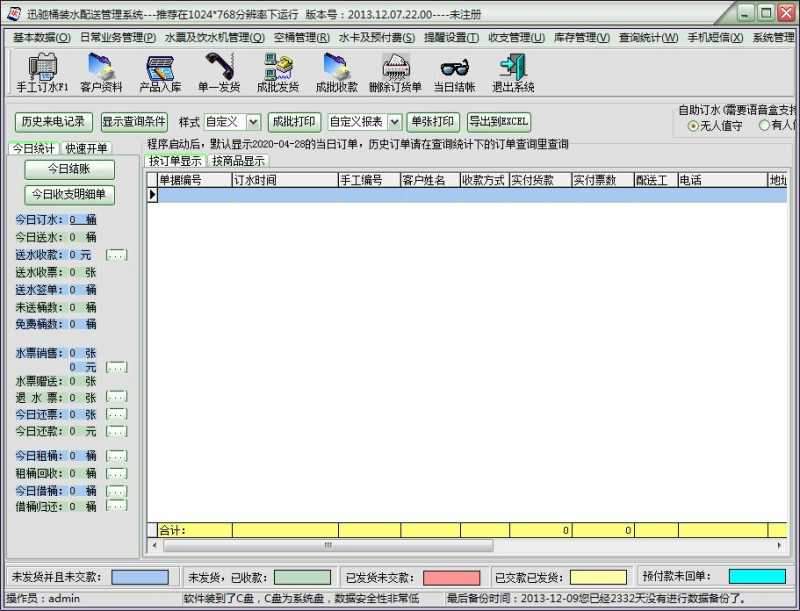800x611 pixels.
Task: Click the 历史来电记录 button
Action: [52, 122]
